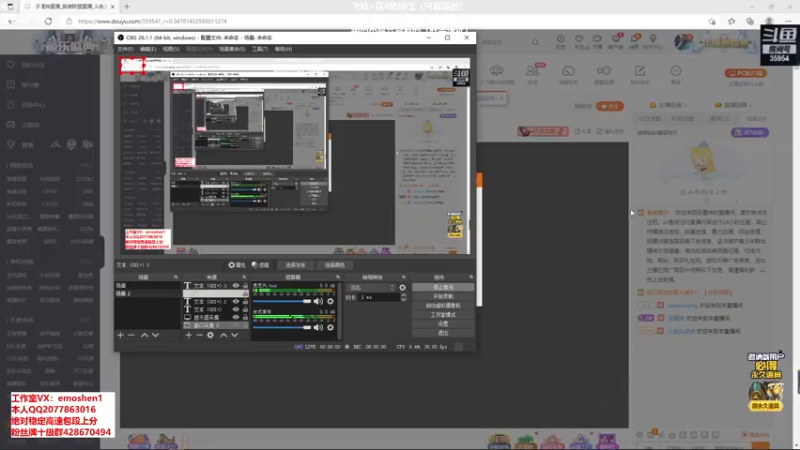Open Douyu watch history clock icon
The image size is (800, 450).
561,39
